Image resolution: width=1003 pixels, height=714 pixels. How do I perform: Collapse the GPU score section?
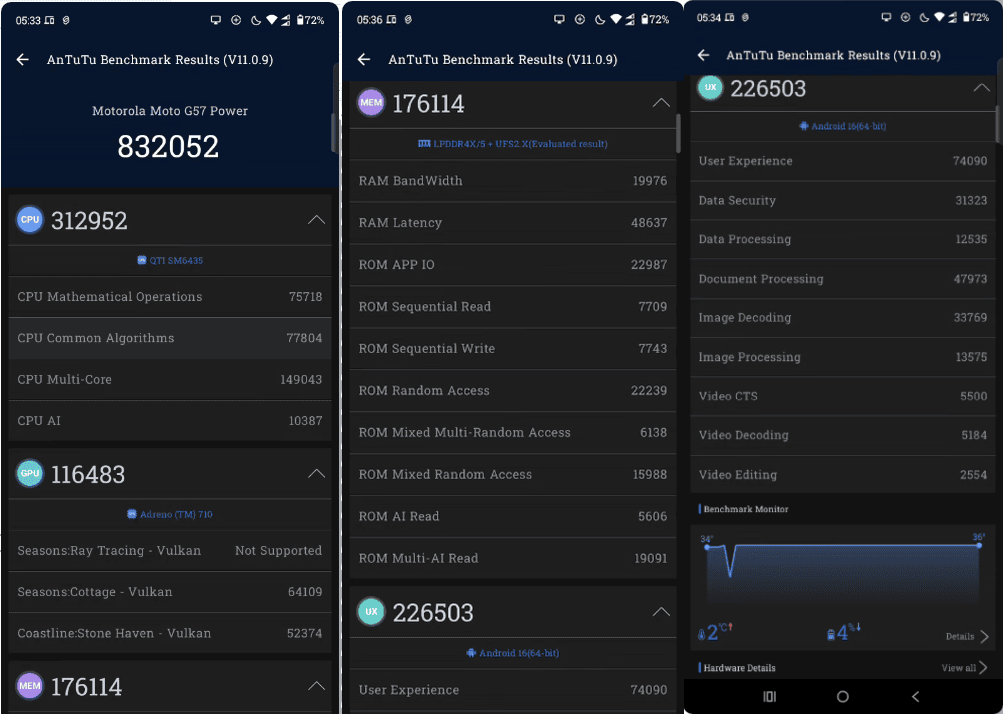[316, 473]
